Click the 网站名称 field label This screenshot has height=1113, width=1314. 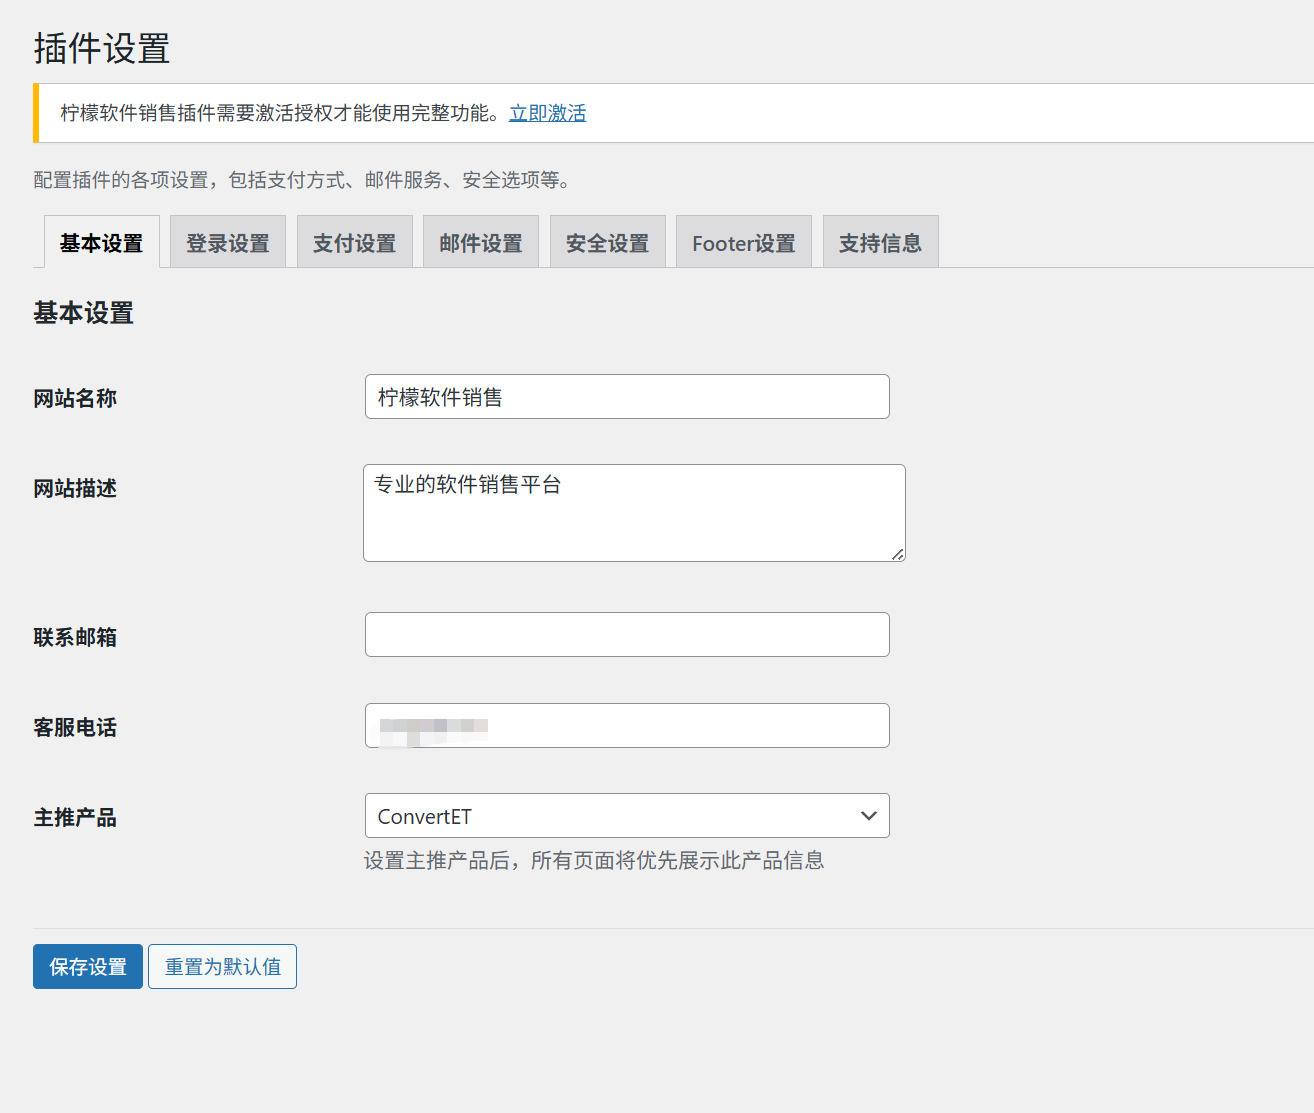click(75, 399)
